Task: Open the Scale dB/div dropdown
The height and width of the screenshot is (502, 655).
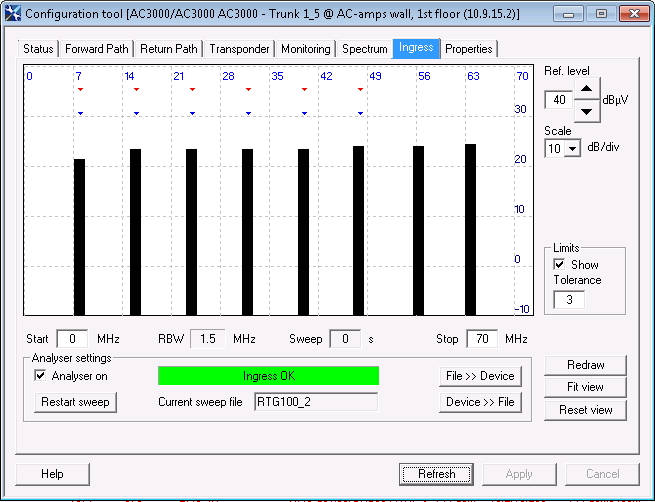Action: pyautogui.click(x=573, y=148)
